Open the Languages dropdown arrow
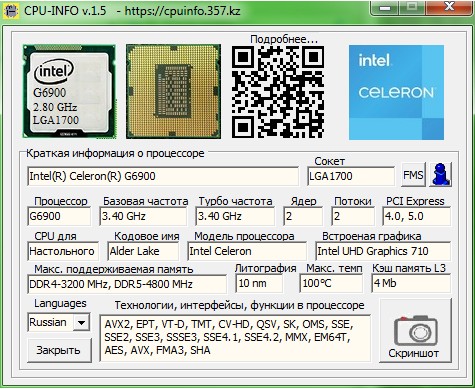 pyautogui.click(x=81, y=322)
